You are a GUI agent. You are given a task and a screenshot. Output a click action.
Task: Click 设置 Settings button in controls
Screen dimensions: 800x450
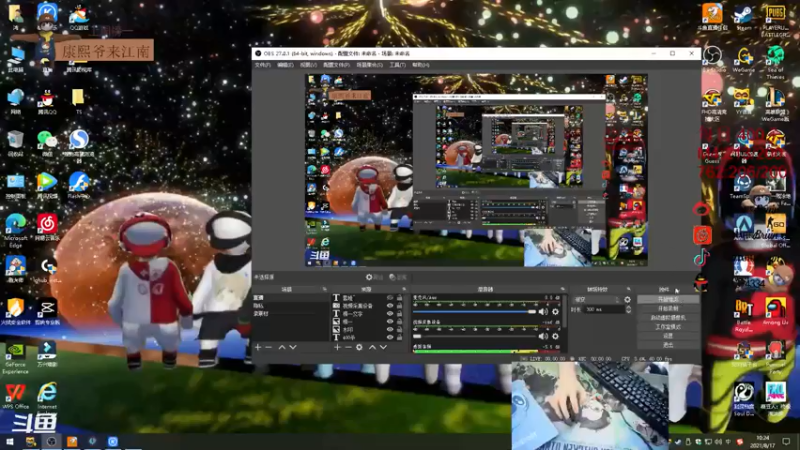668,336
